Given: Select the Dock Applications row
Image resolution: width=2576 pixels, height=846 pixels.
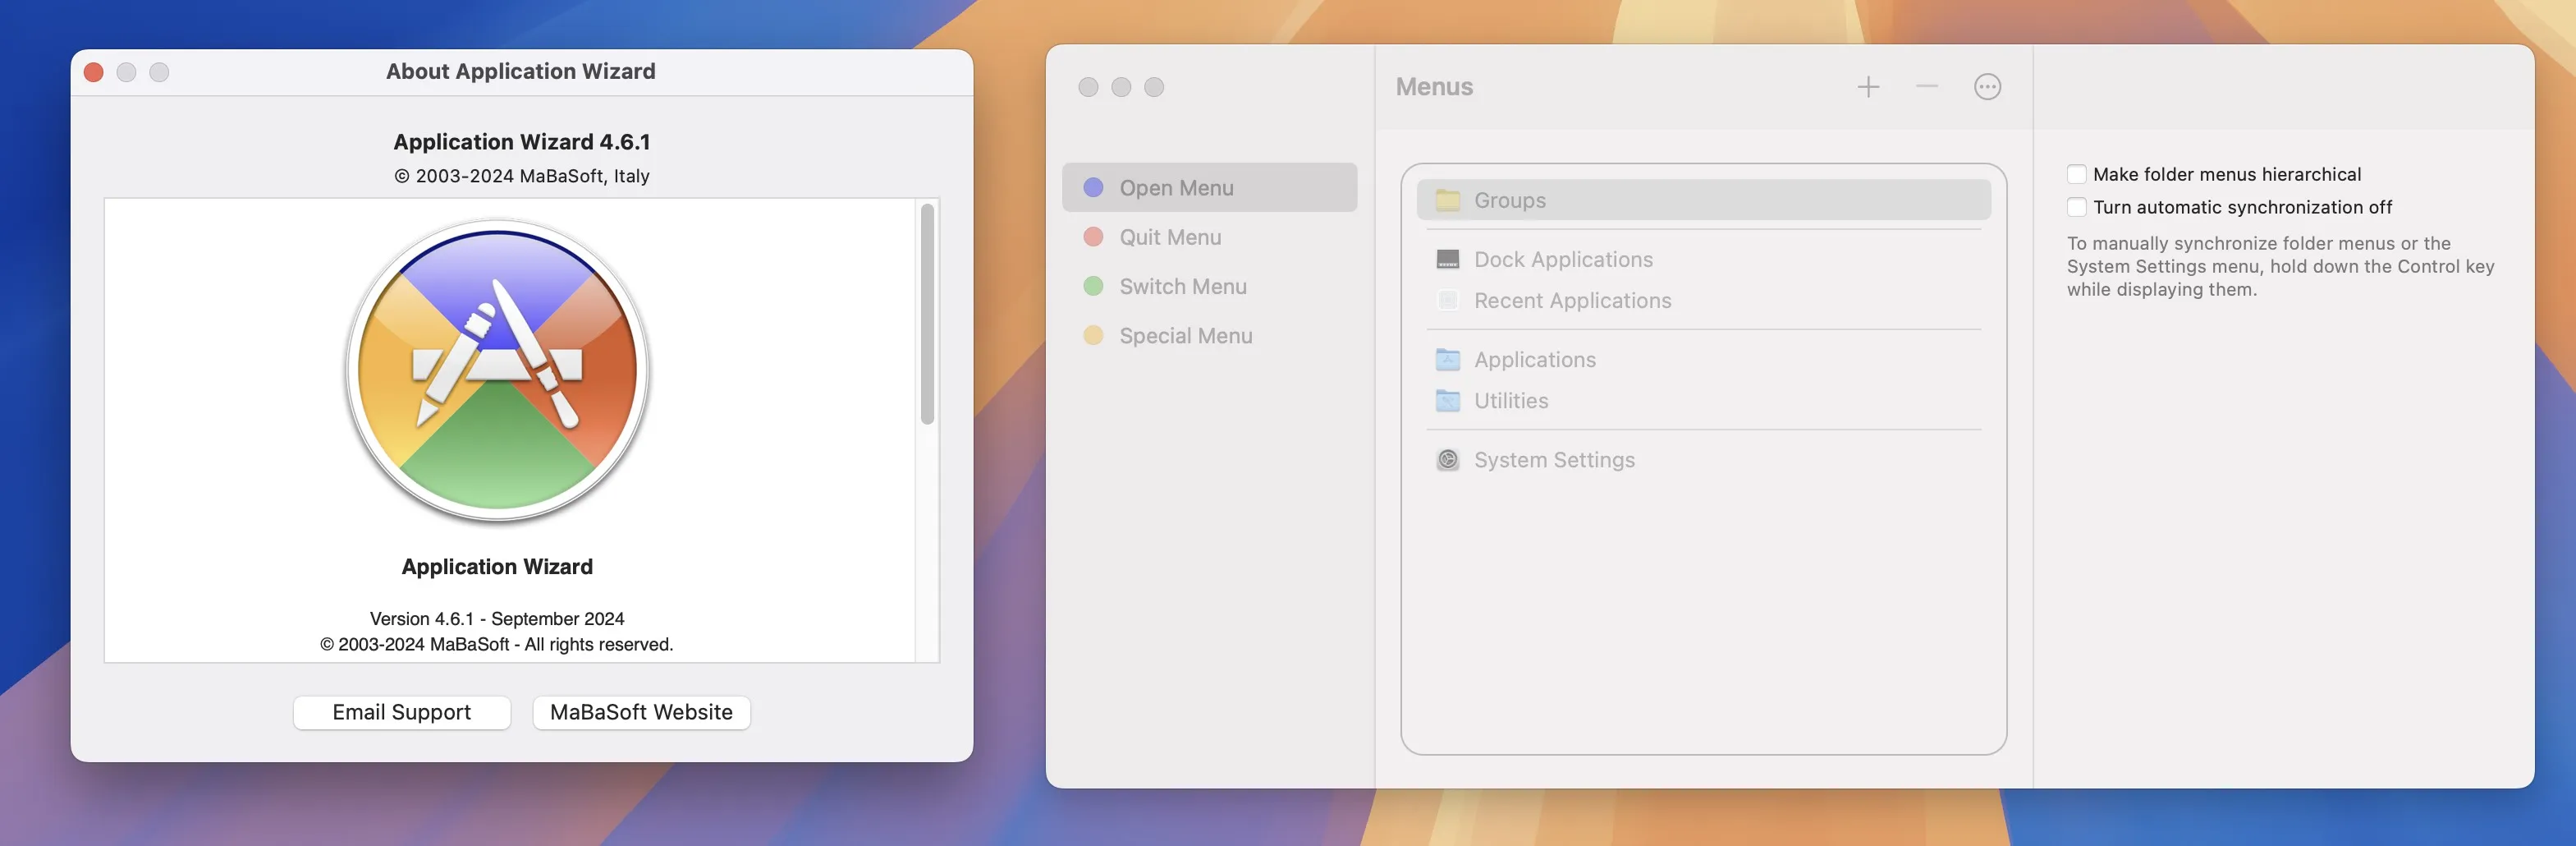Looking at the screenshot, I should pyautogui.click(x=1703, y=259).
